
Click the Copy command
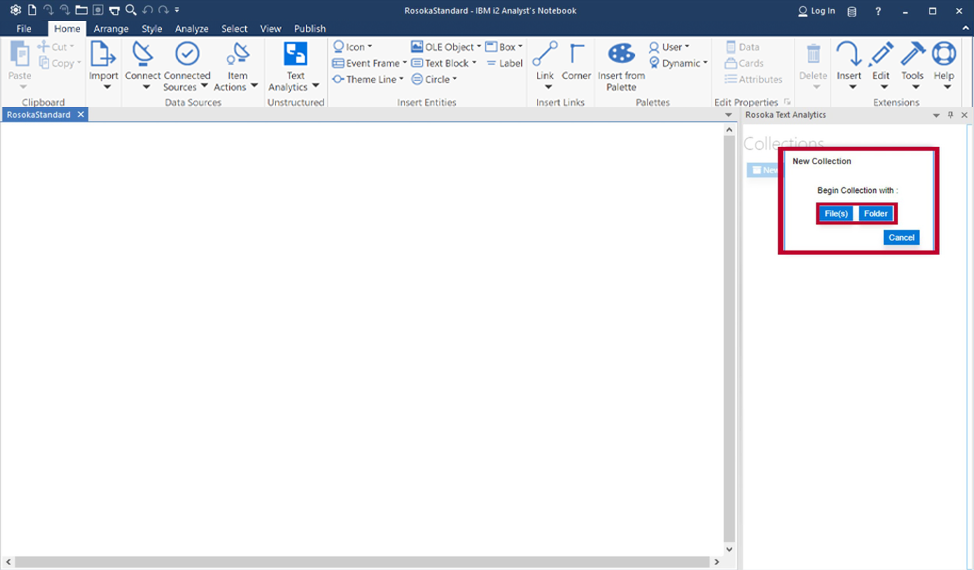(60, 63)
